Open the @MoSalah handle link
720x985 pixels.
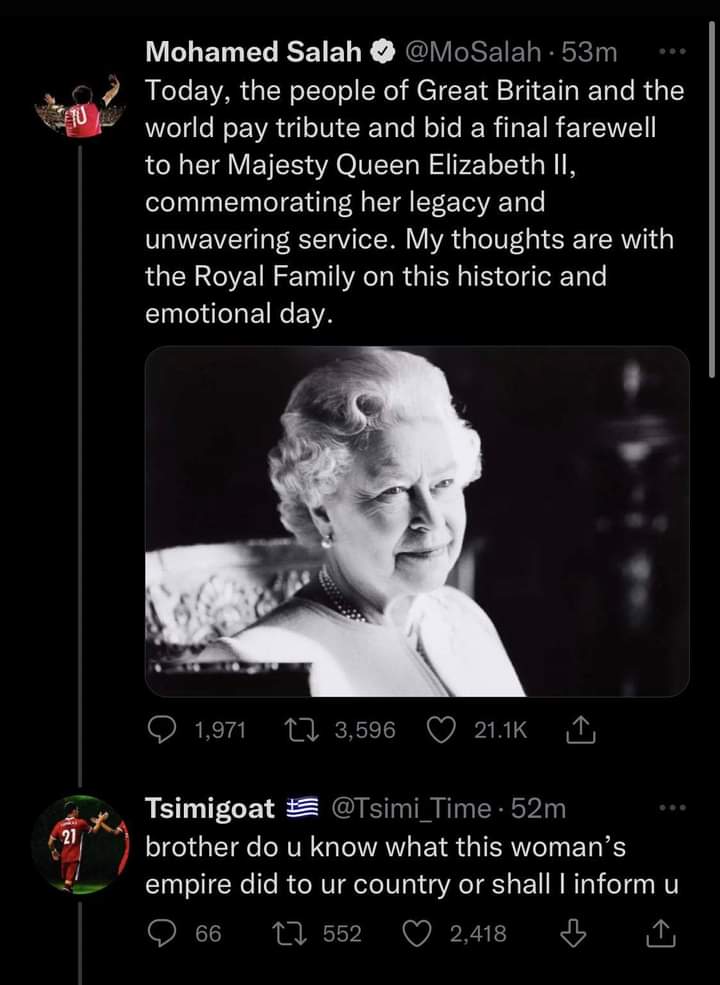coord(472,52)
